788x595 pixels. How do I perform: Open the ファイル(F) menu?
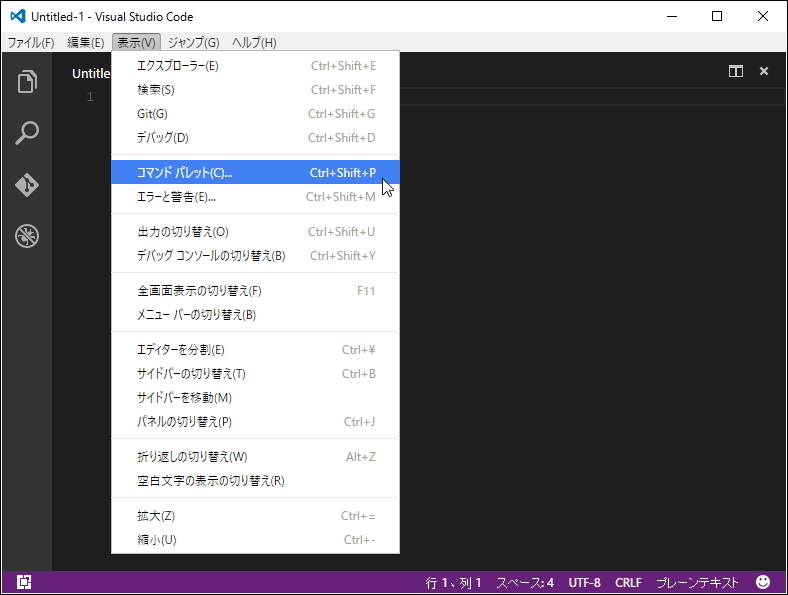(x=31, y=43)
